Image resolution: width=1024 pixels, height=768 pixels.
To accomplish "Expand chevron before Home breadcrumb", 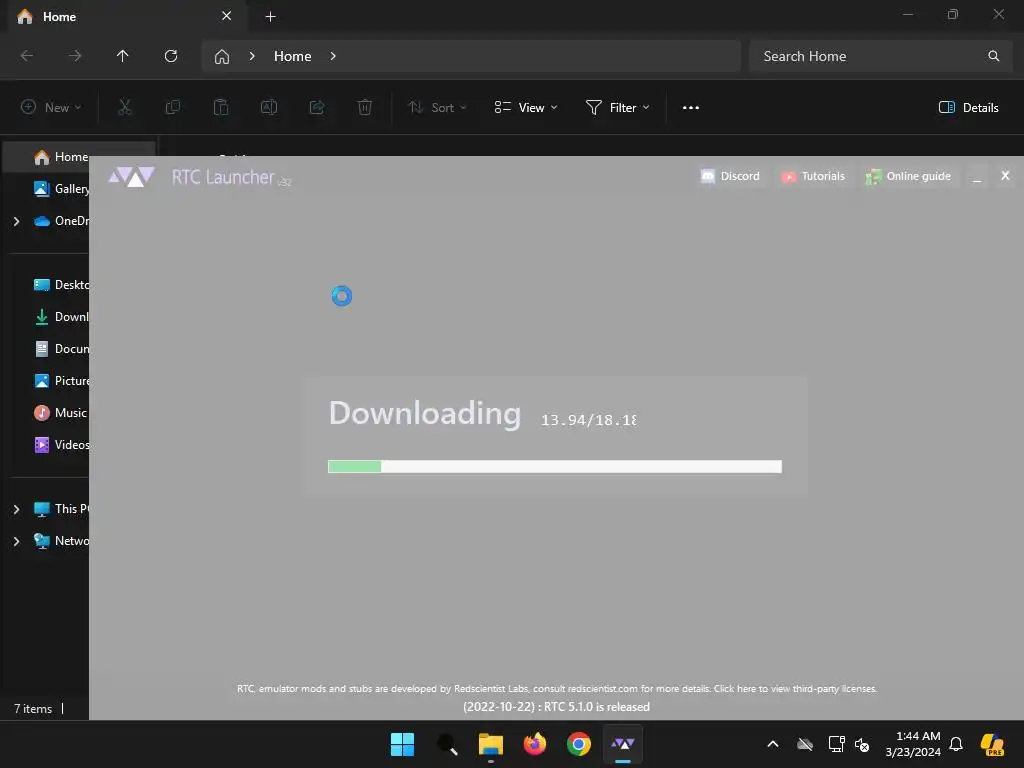I will pyautogui.click(x=252, y=56).
